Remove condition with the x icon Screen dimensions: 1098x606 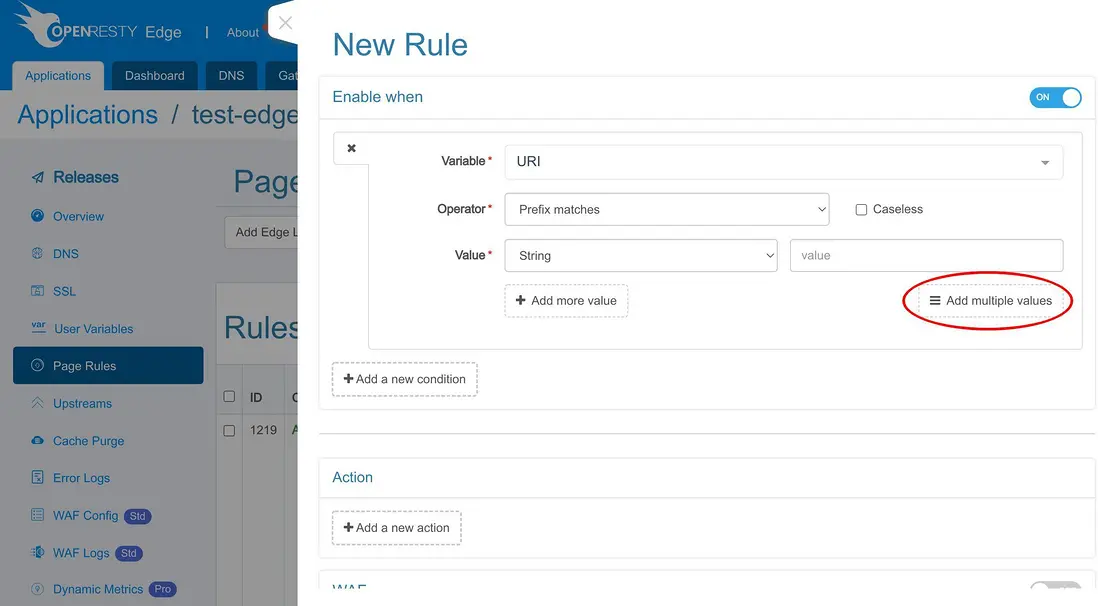coord(352,148)
